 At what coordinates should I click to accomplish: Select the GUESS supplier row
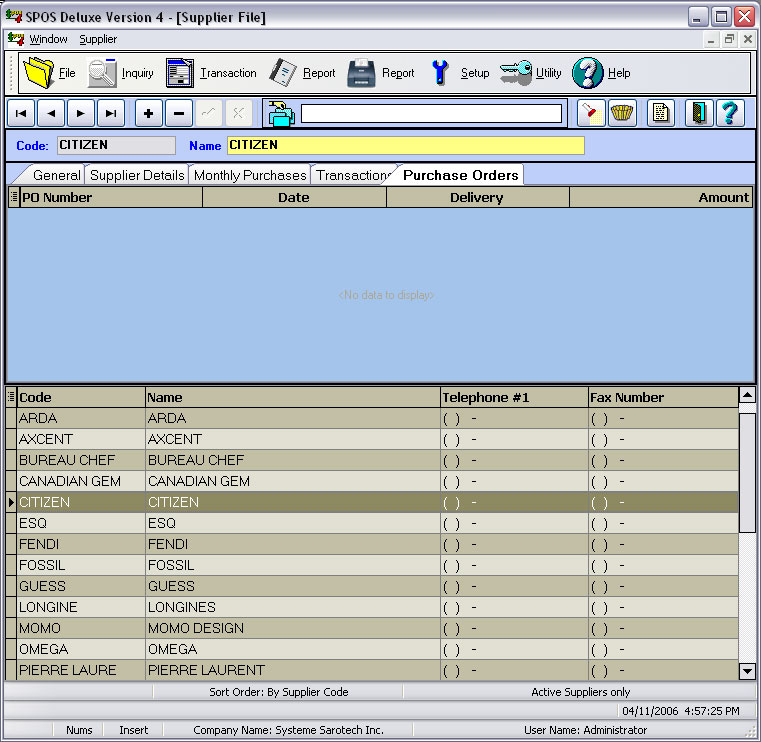372,586
